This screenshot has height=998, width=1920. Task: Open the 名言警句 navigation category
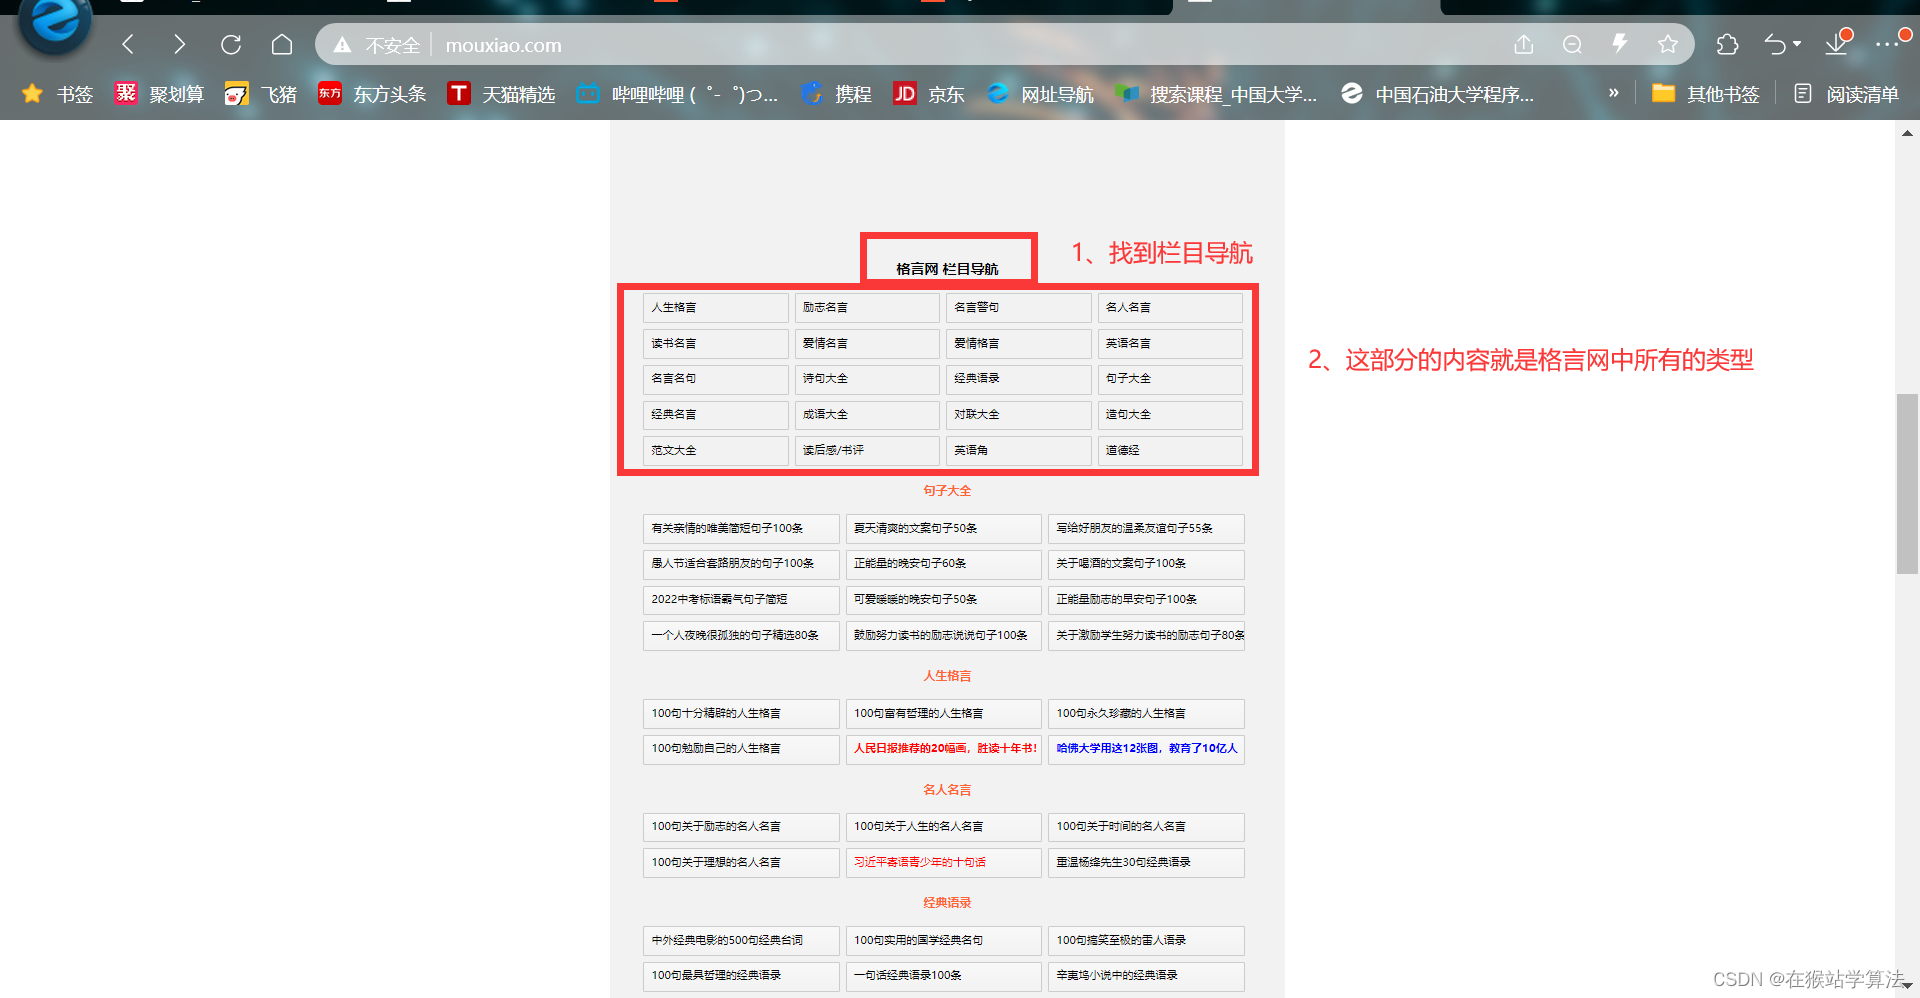[1018, 307]
